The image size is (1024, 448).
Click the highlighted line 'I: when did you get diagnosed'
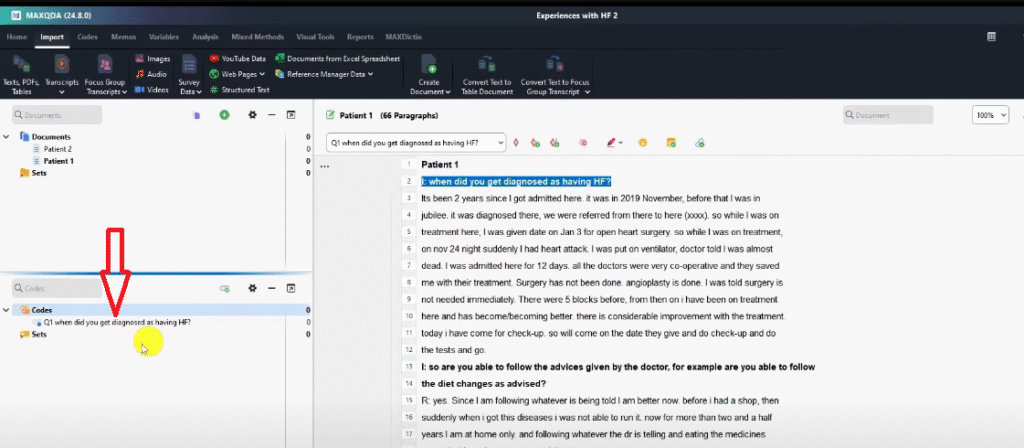coord(516,181)
